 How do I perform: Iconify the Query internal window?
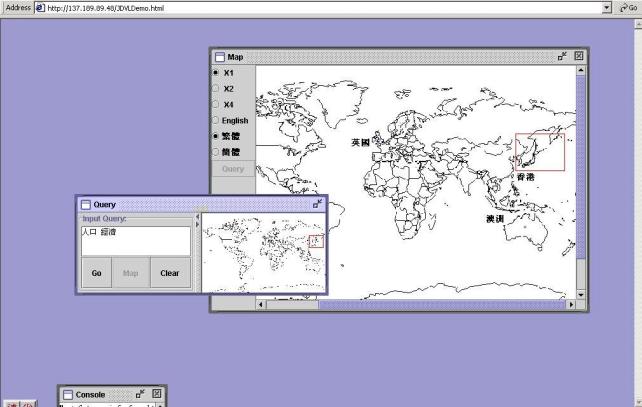(x=317, y=204)
